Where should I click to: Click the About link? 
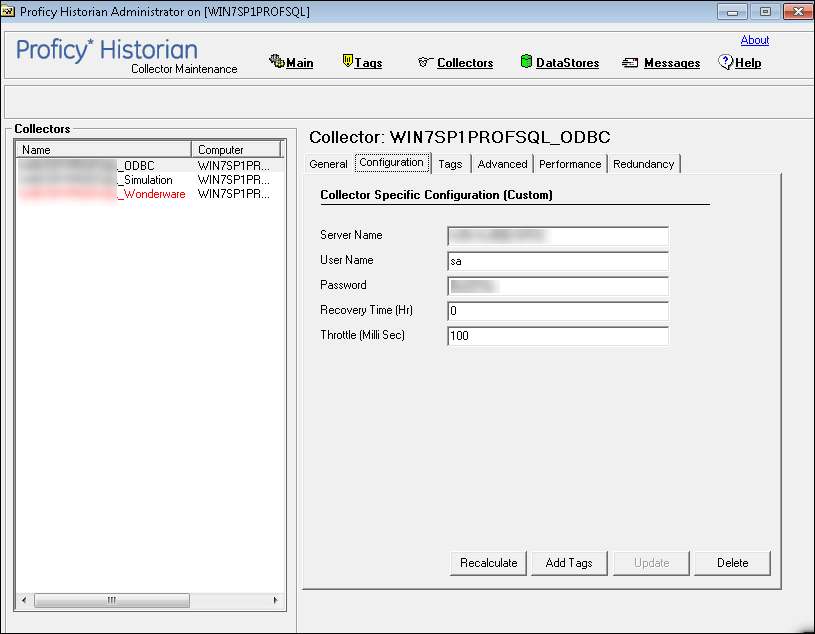click(x=755, y=40)
